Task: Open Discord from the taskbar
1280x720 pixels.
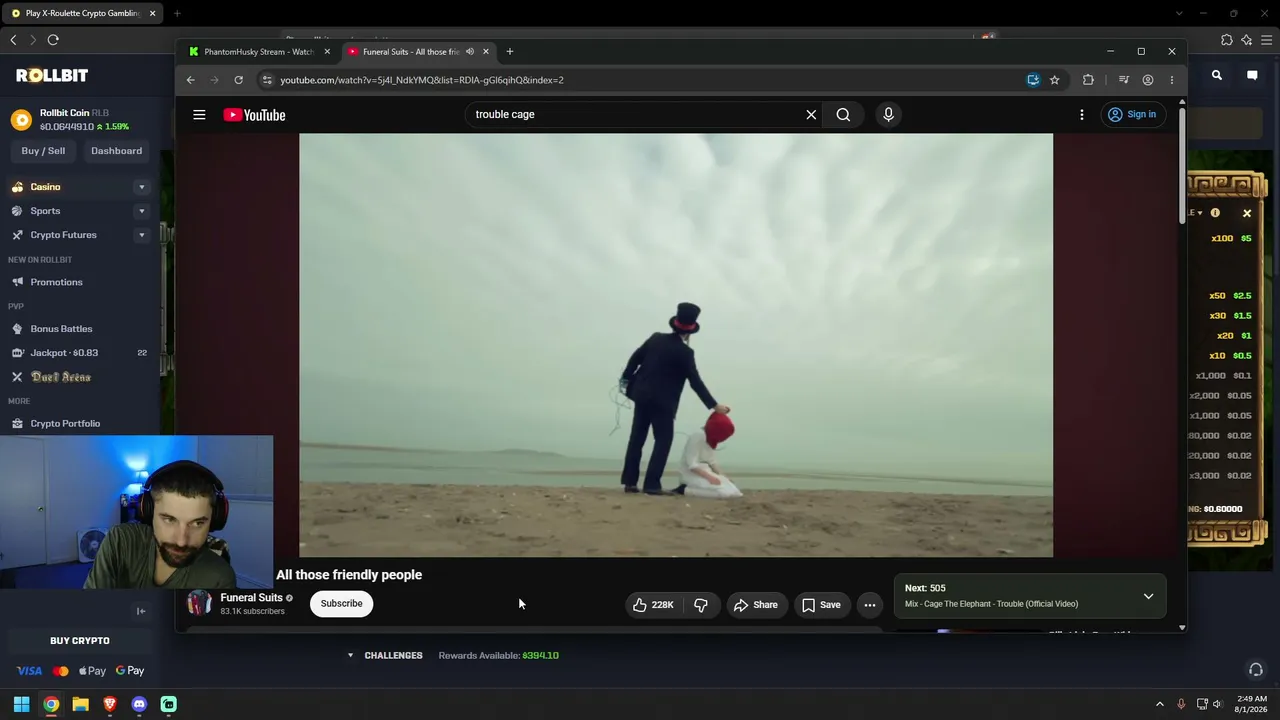Action: 139,704
